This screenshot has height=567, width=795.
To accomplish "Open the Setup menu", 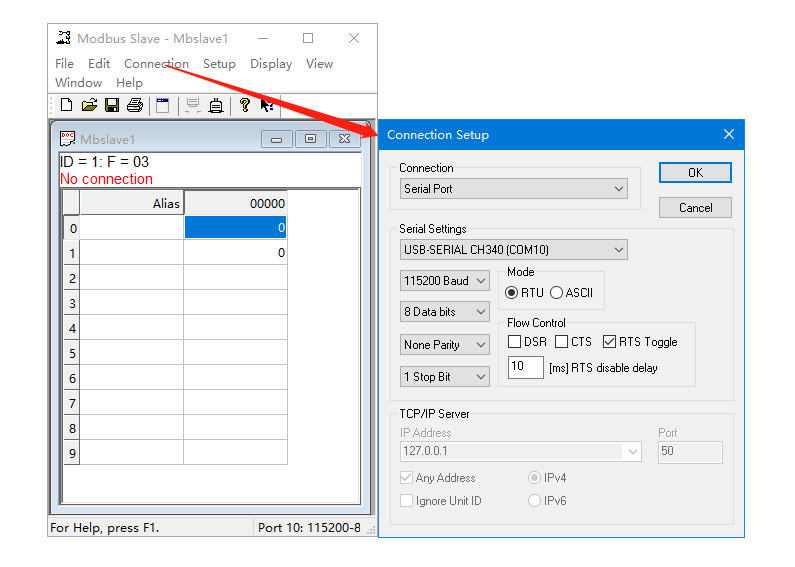I will (219, 64).
